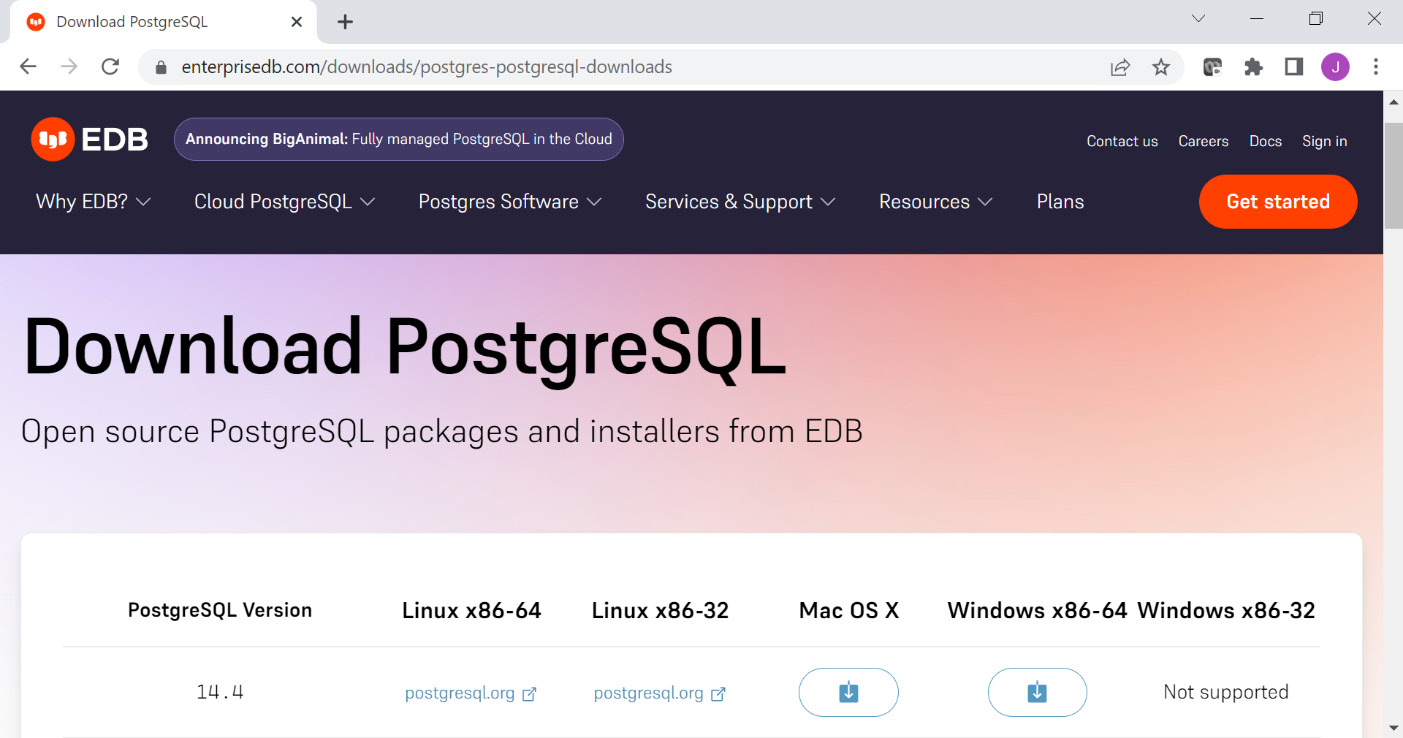The height and width of the screenshot is (738, 1403).
Task: Click the Download PostgreSQL page heading
Action: [404, 347]
